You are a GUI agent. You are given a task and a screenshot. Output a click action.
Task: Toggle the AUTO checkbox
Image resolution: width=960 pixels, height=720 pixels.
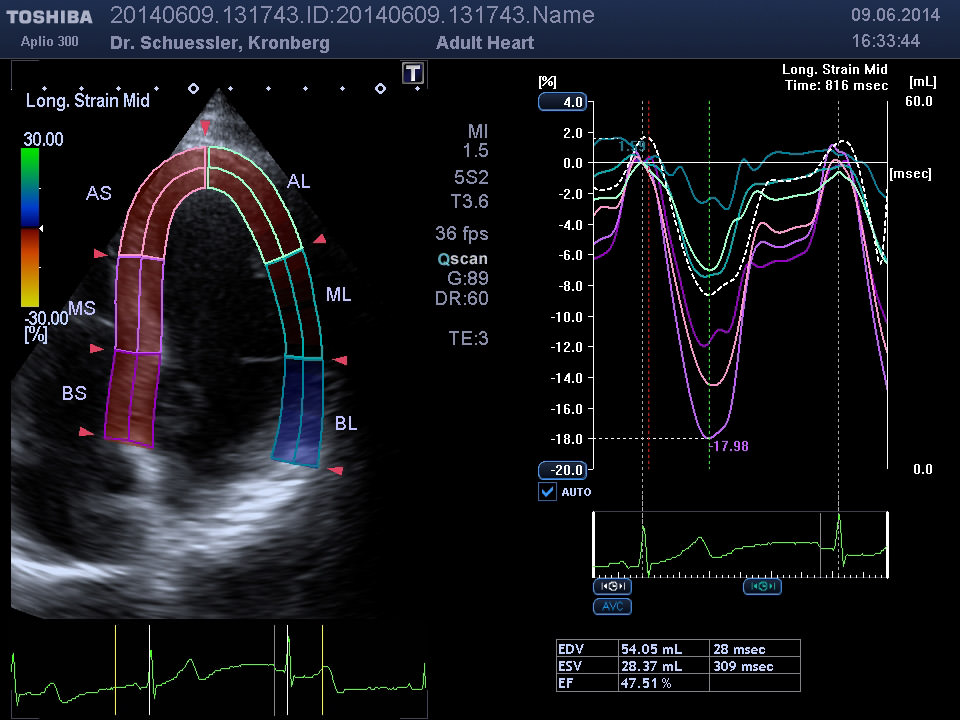click(547, 491)
